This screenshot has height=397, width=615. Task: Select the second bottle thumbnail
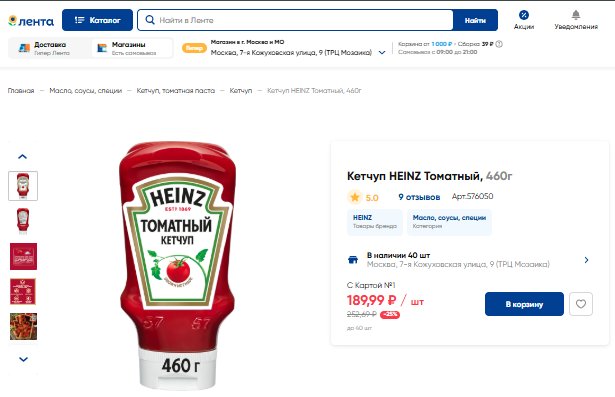(23, 221)
